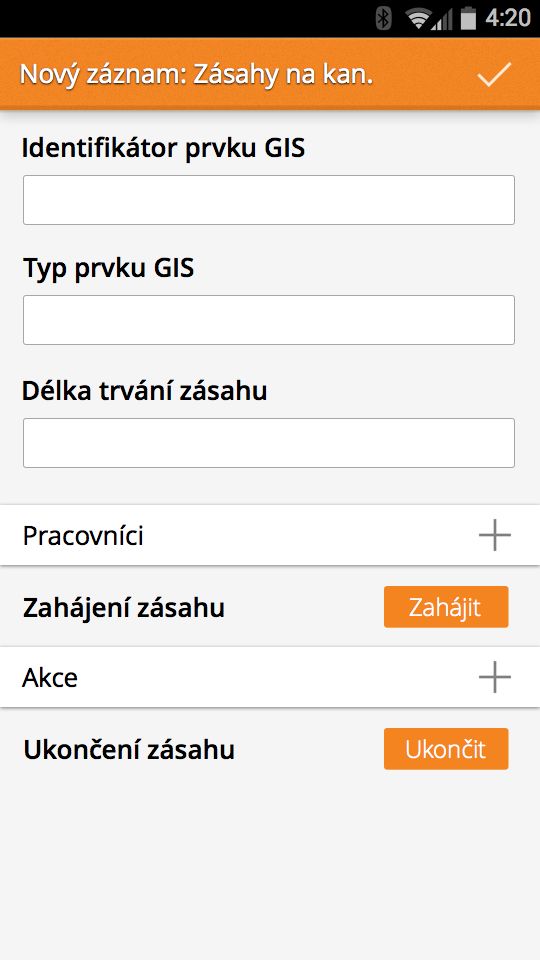Tap the Bluetooth icon in status bar
This screenshot has width=540, height=960.
(x=384, y=18)
